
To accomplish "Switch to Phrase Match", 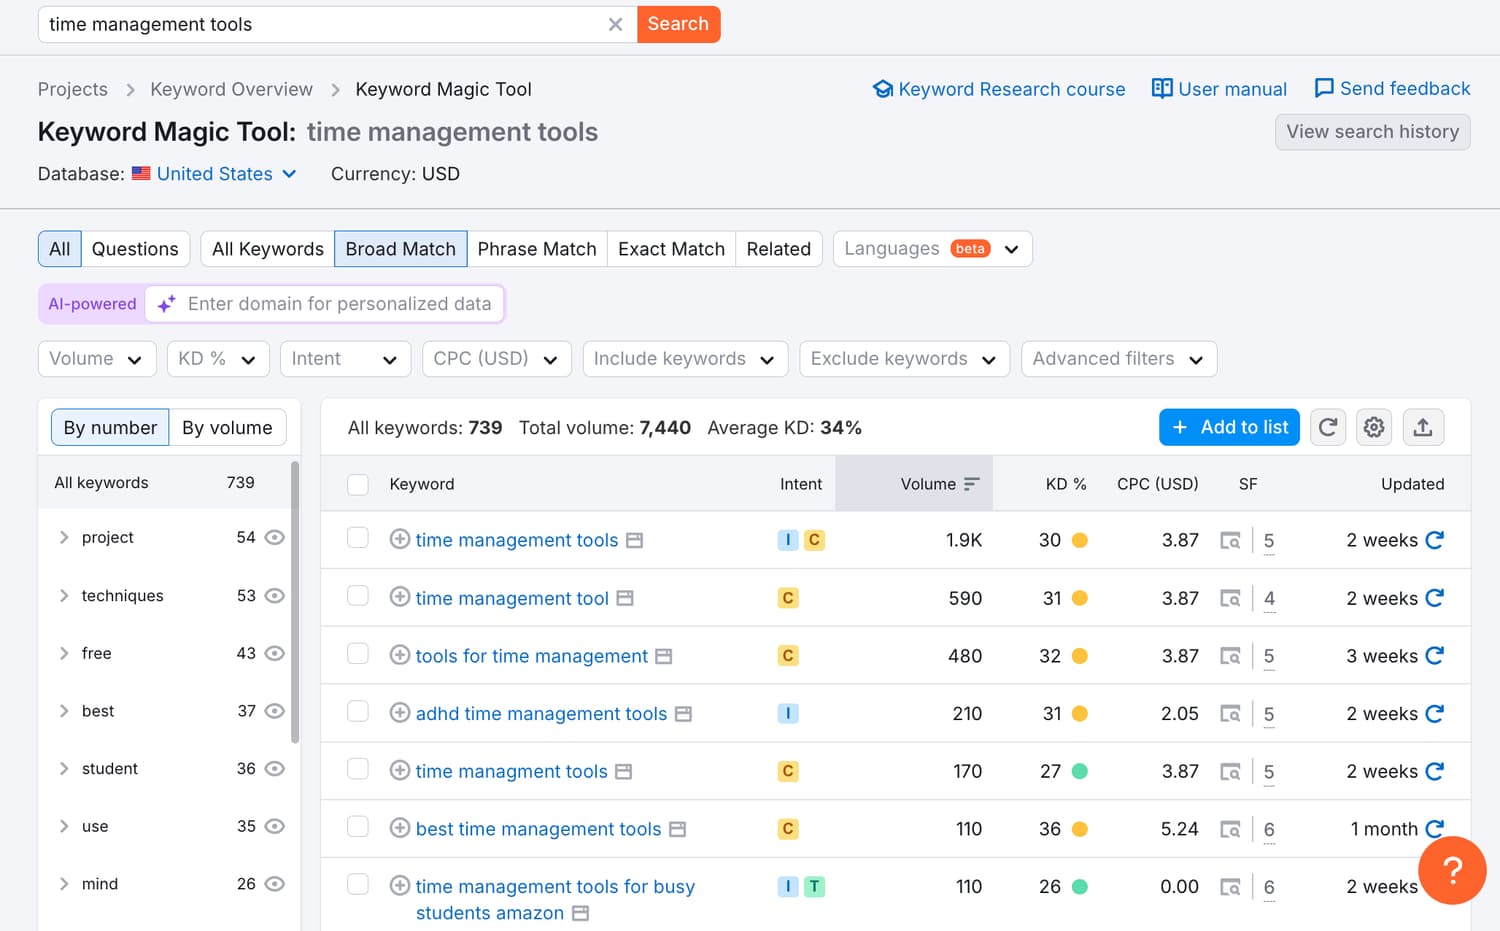I will tap(537, 249).
